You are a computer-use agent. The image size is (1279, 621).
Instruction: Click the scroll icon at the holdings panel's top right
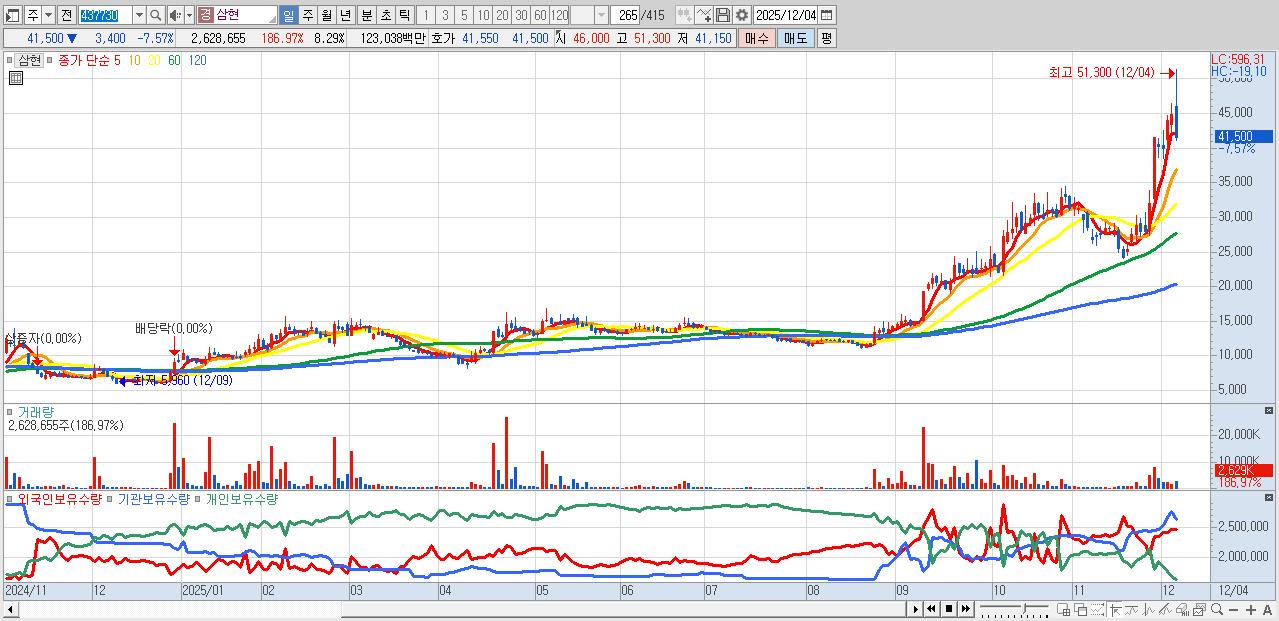[1269, 498]
